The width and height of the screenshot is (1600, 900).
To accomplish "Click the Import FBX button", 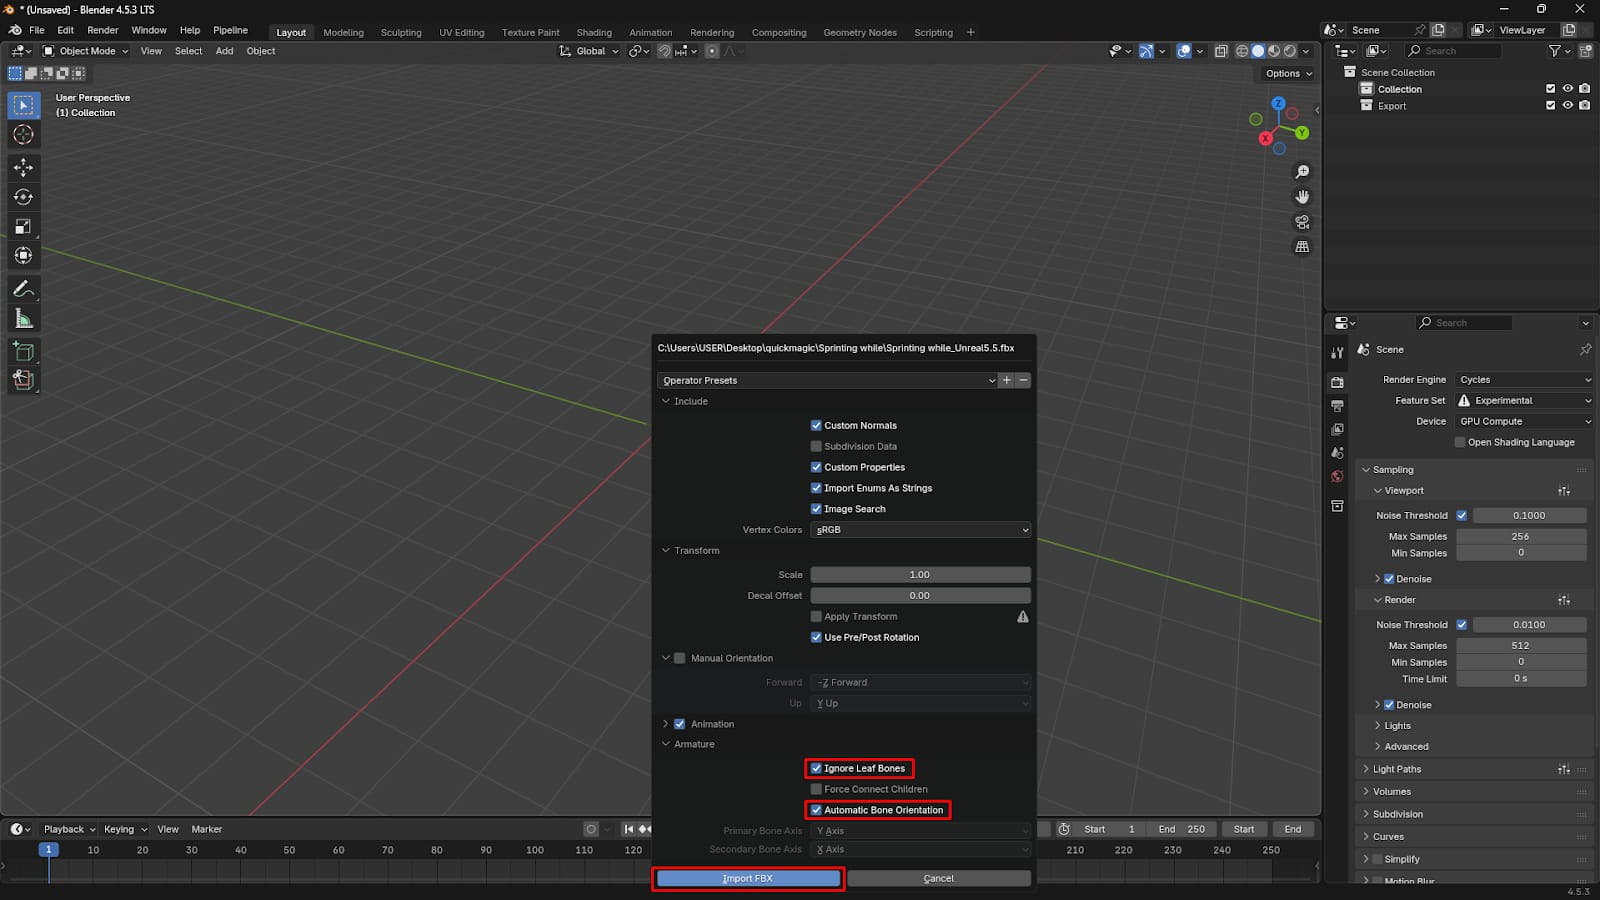I will click(x=748, y=878).
